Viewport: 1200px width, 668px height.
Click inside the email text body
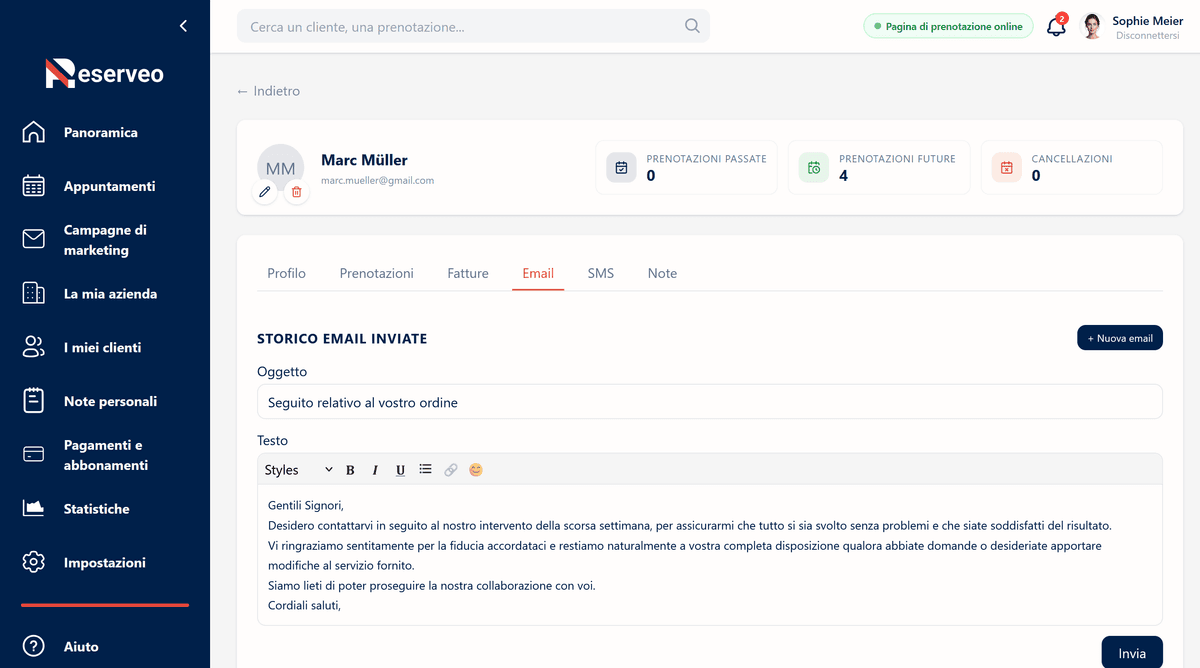pos(710,555)
